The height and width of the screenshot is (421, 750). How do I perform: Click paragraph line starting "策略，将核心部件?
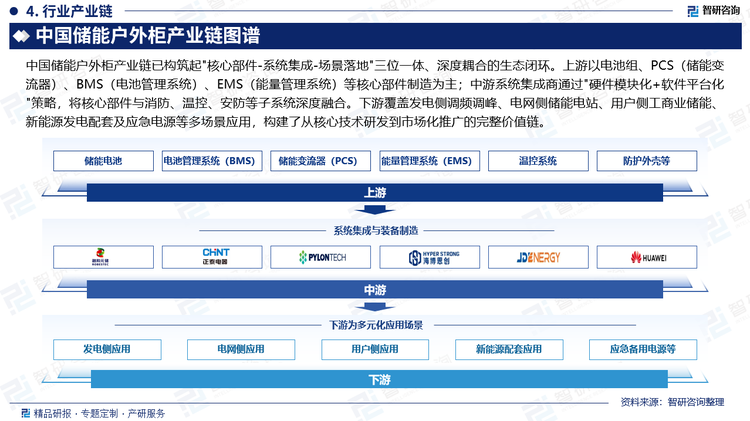(x=372, y=103)
